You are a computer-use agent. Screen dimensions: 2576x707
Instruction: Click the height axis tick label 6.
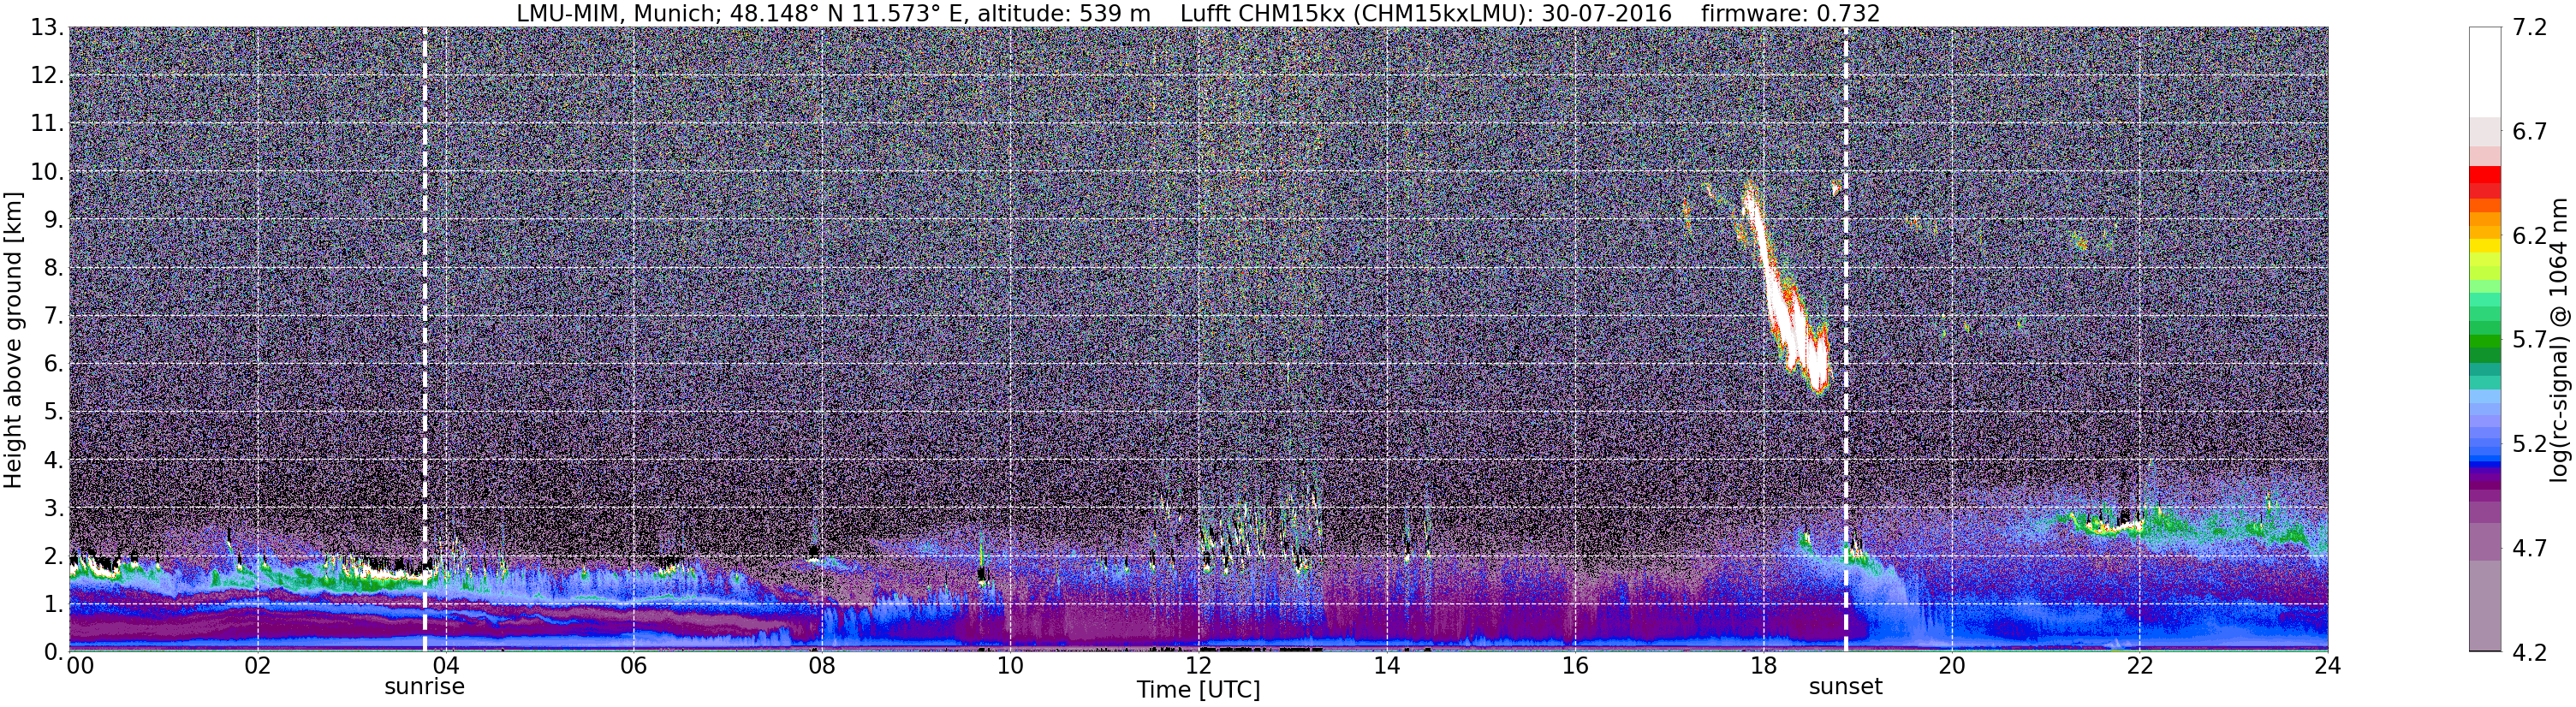tap(53, 364)
